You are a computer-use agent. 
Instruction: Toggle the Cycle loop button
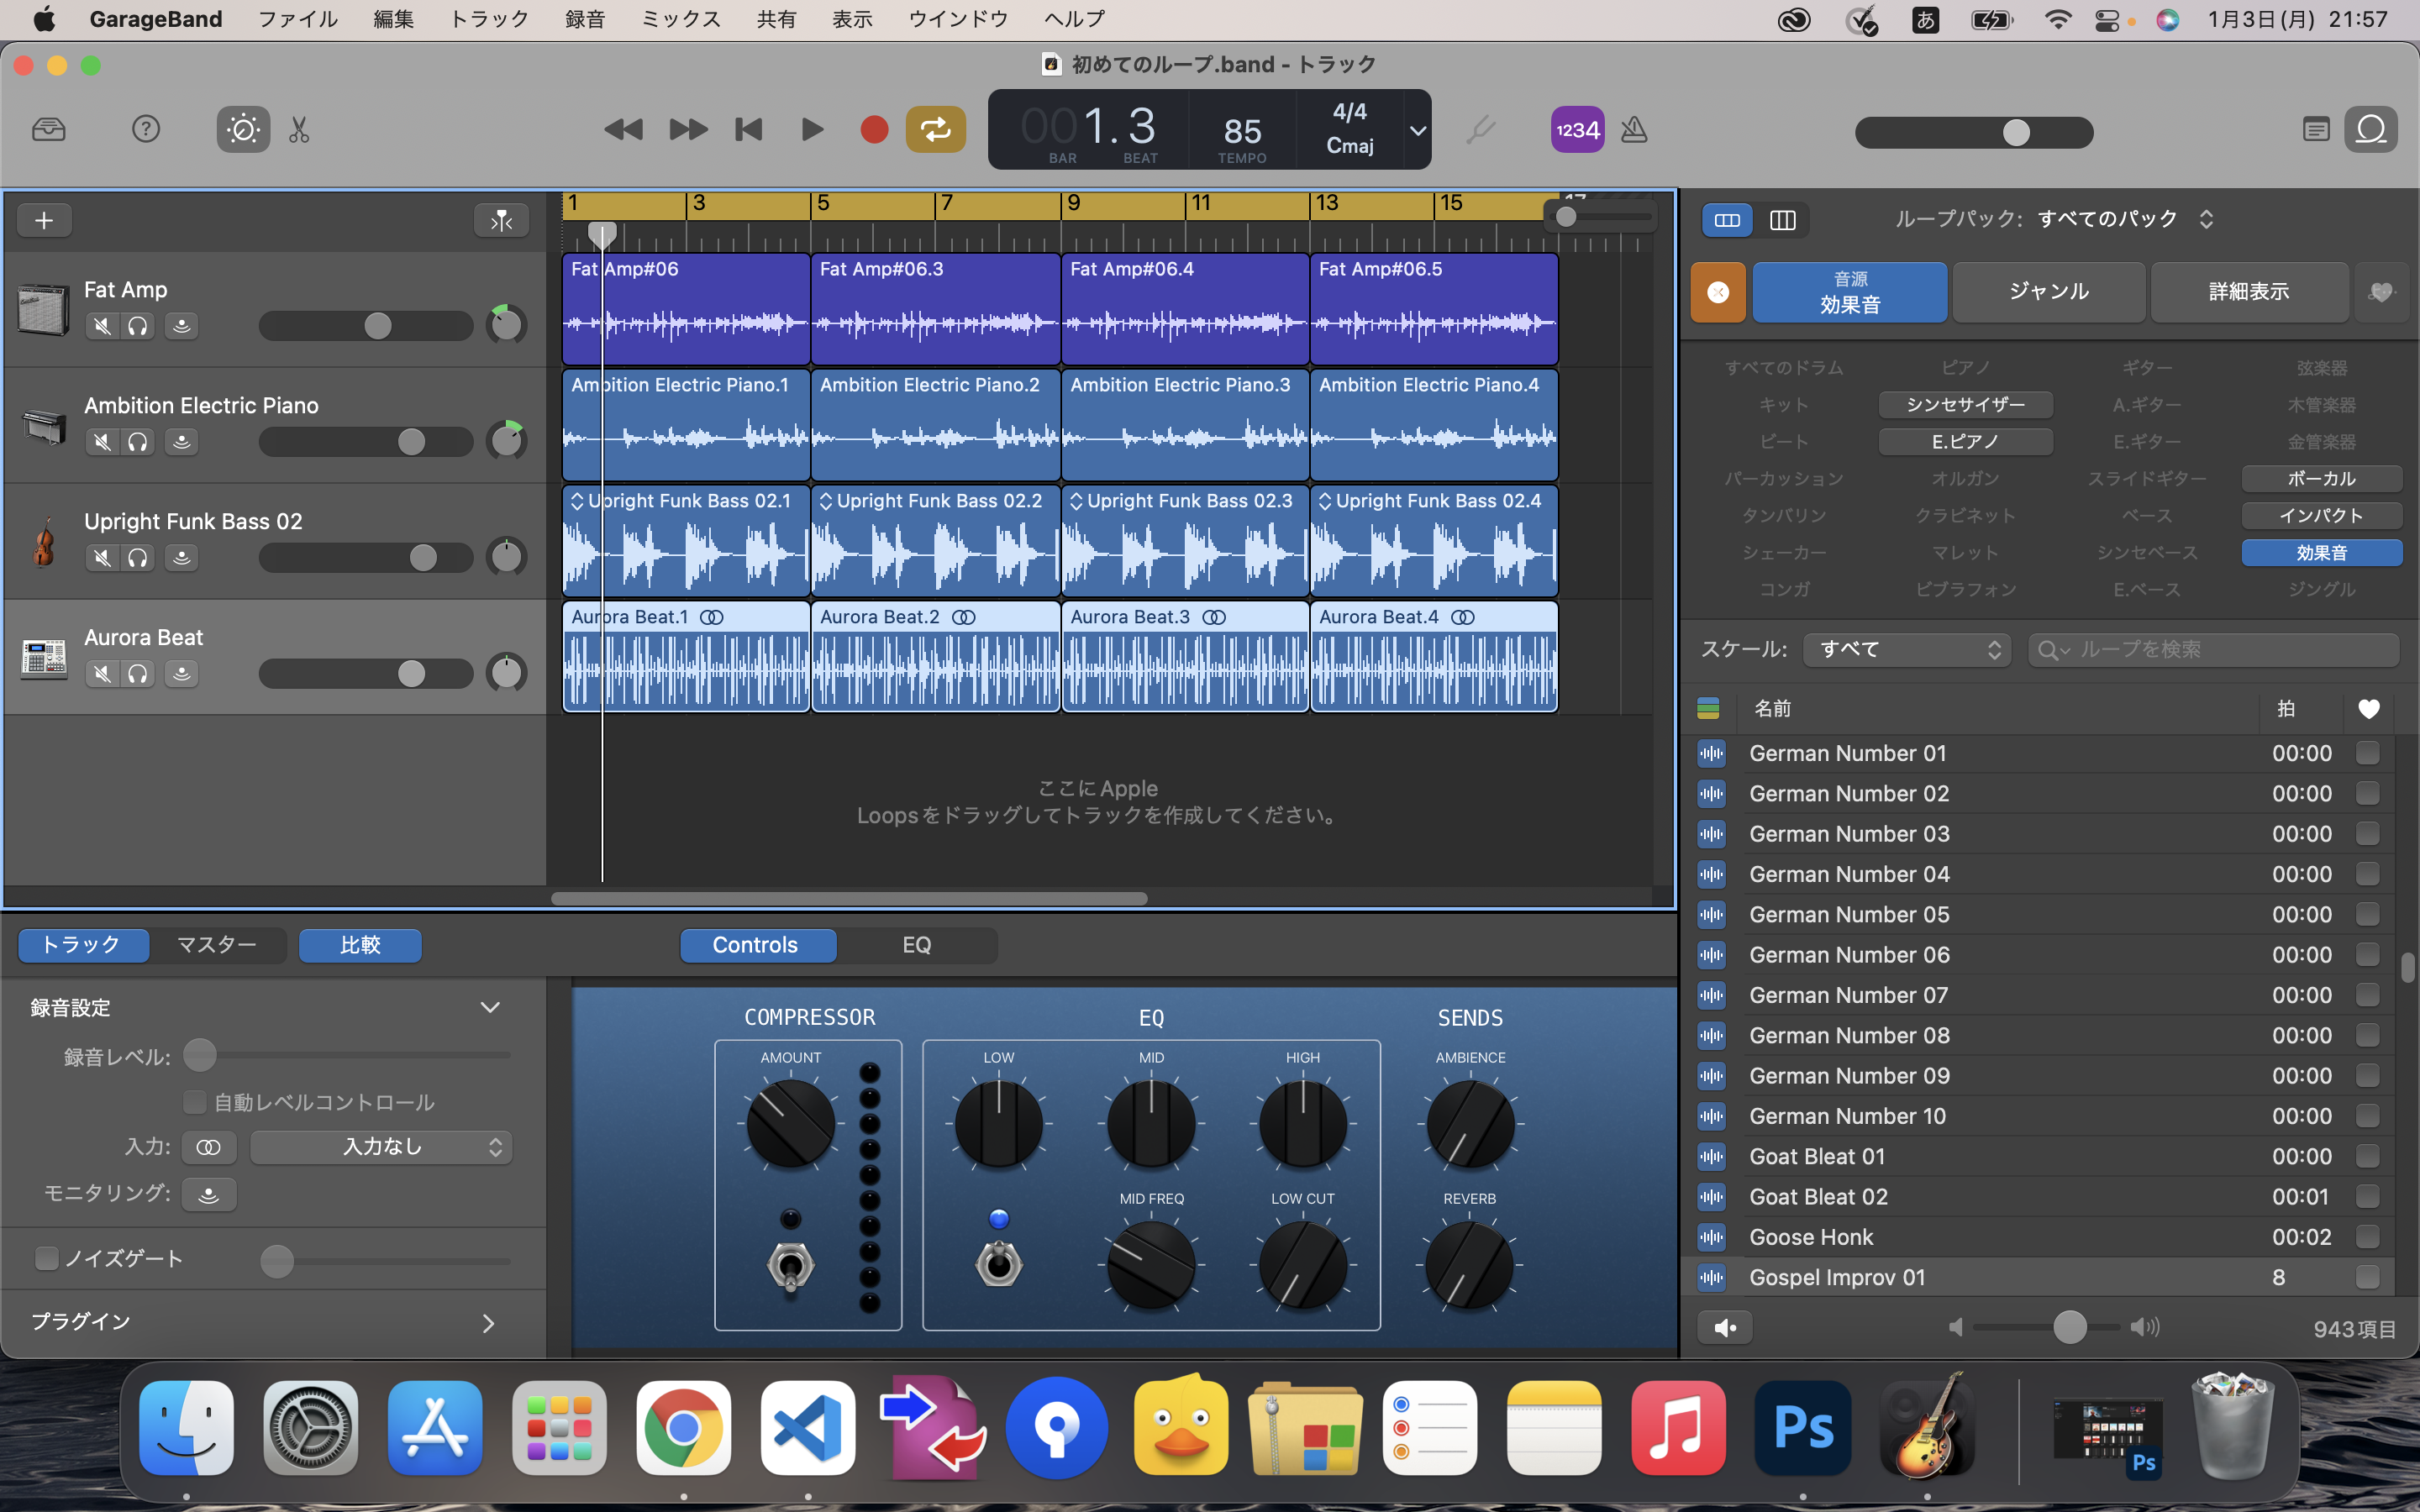935,130
